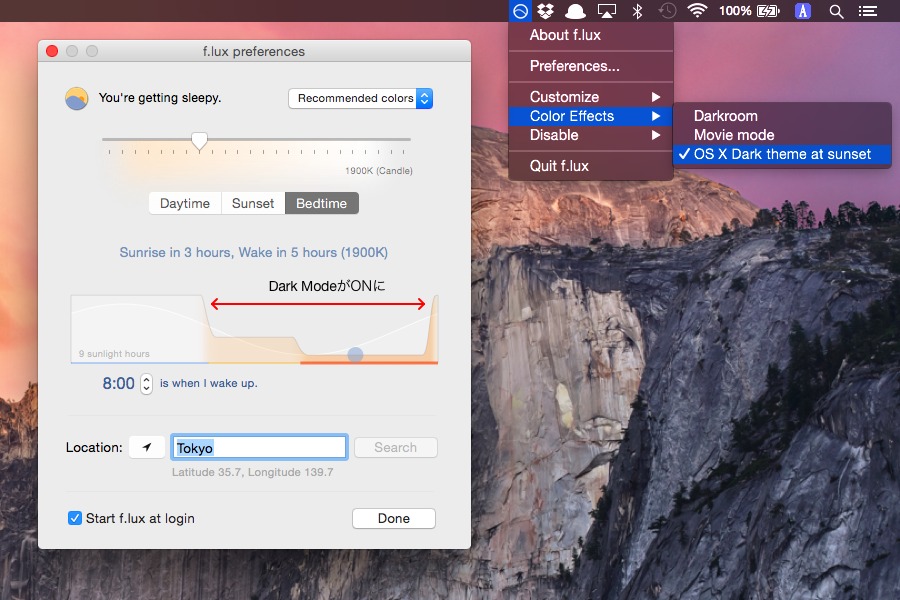
Task: Click the blue marker on the daylight graph
Action: [x=355, y=355]
